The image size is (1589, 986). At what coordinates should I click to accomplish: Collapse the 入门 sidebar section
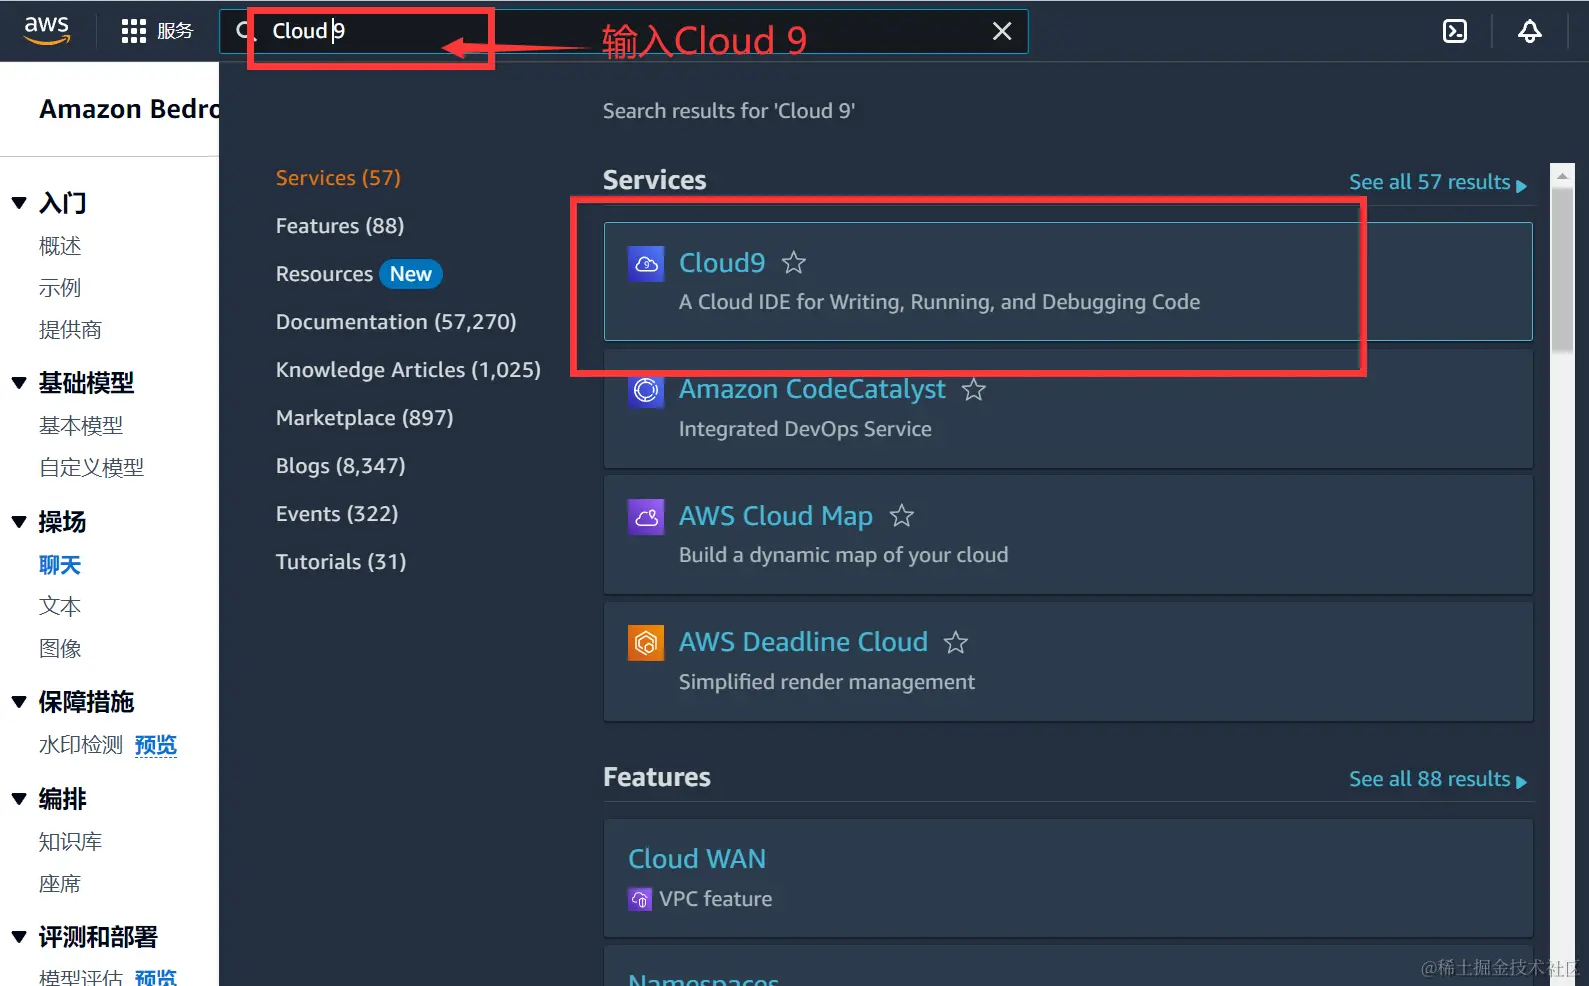pyautogui.click(x=19, y=203)
